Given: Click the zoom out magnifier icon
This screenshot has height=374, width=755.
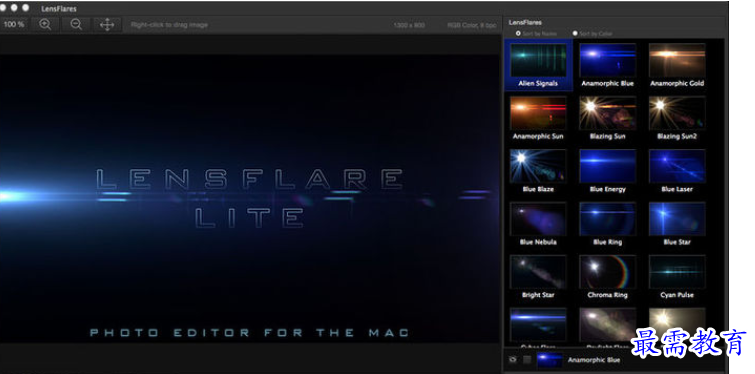Looking at the screenshot, I should pyautogui.click(x=76, y=25).
